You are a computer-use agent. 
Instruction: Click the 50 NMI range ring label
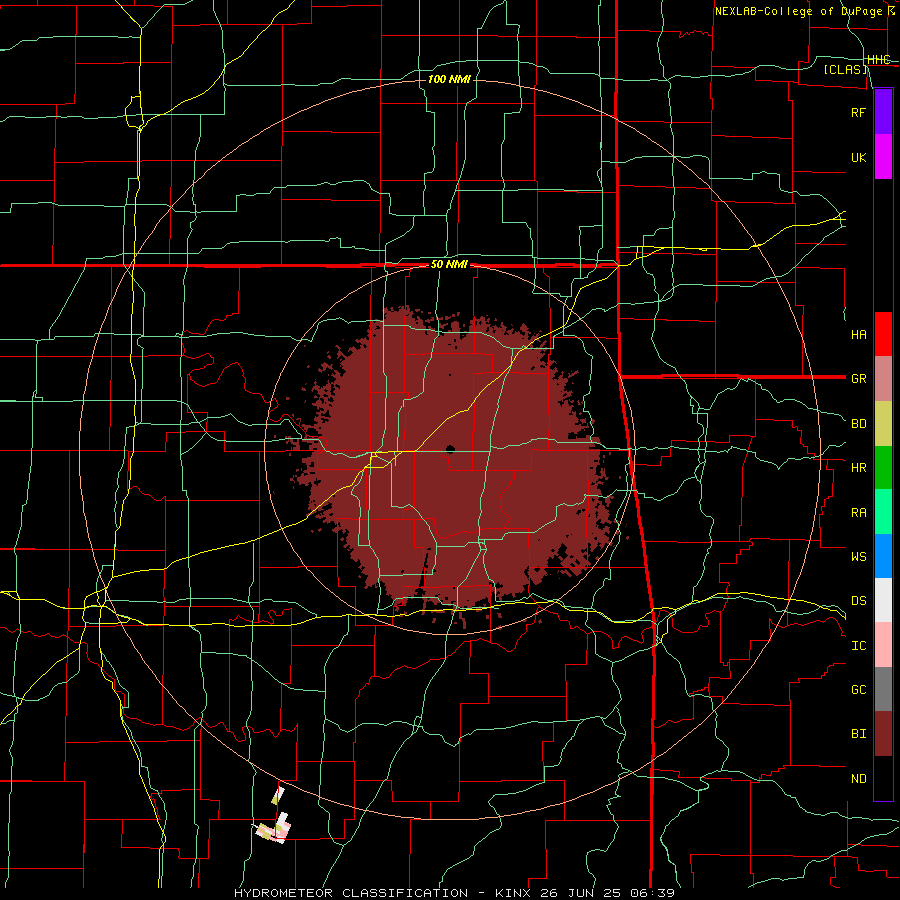[x=449, y=264]
